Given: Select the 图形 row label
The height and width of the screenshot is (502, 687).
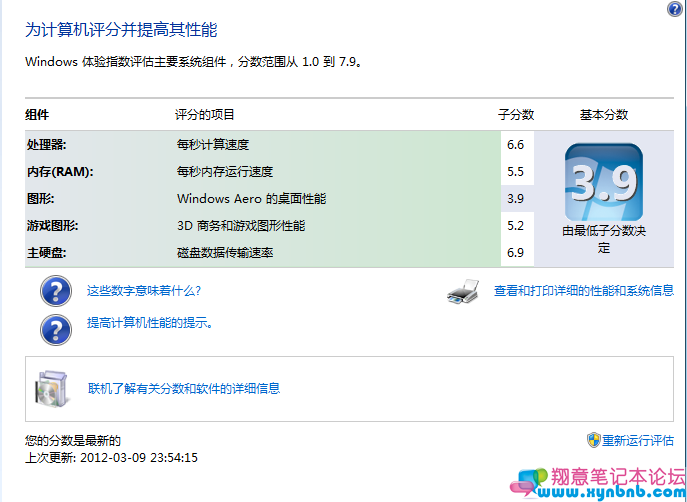Looking at the screenshot, I should coord(40,199).
